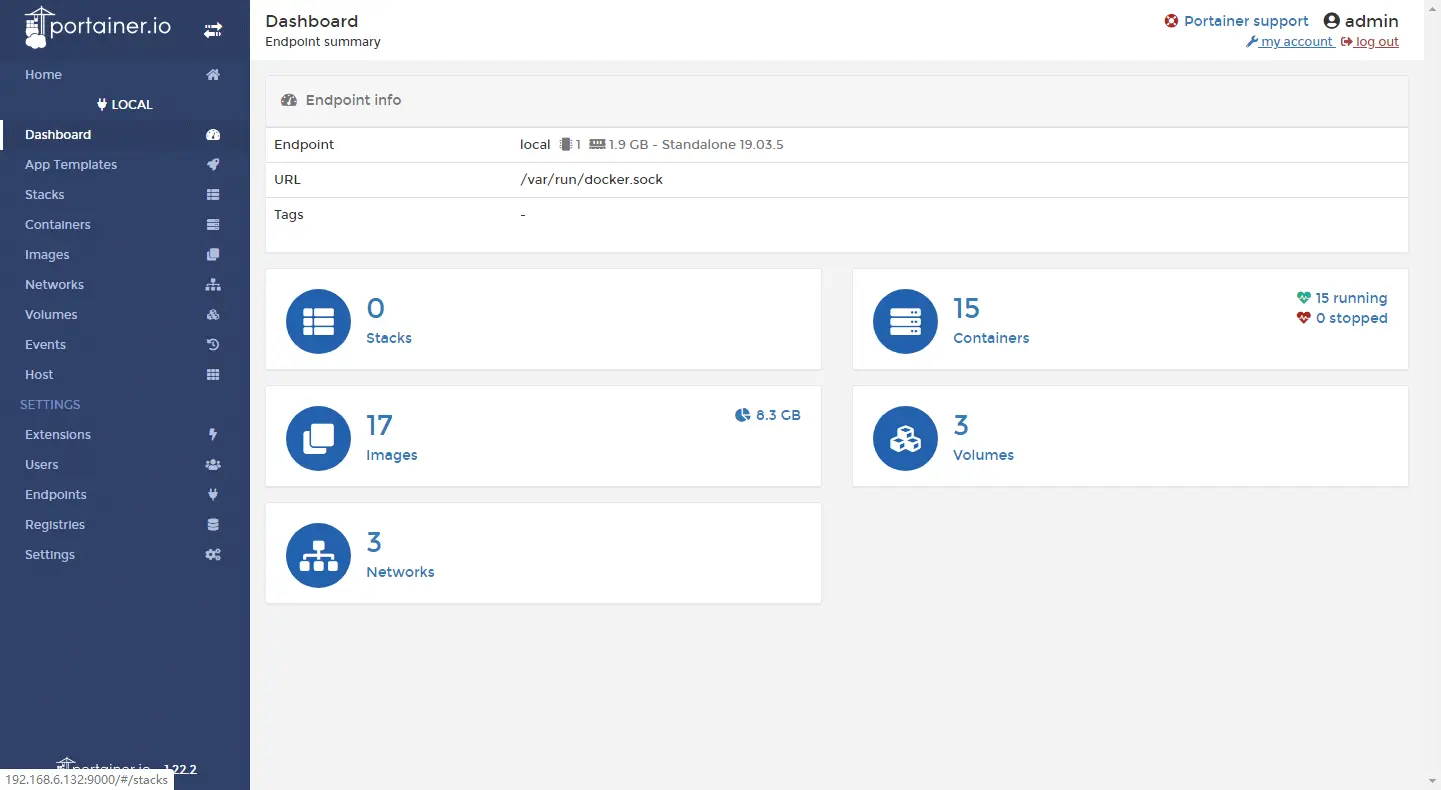Click the Registries database icon
The image size is (1441, 790).
(x=213, y=525)
